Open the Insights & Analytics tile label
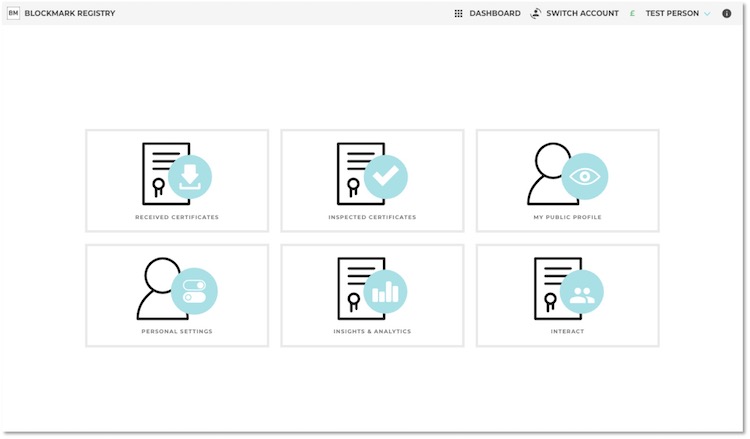The height and width of the screenshot is (439, 750). [372, 331]
